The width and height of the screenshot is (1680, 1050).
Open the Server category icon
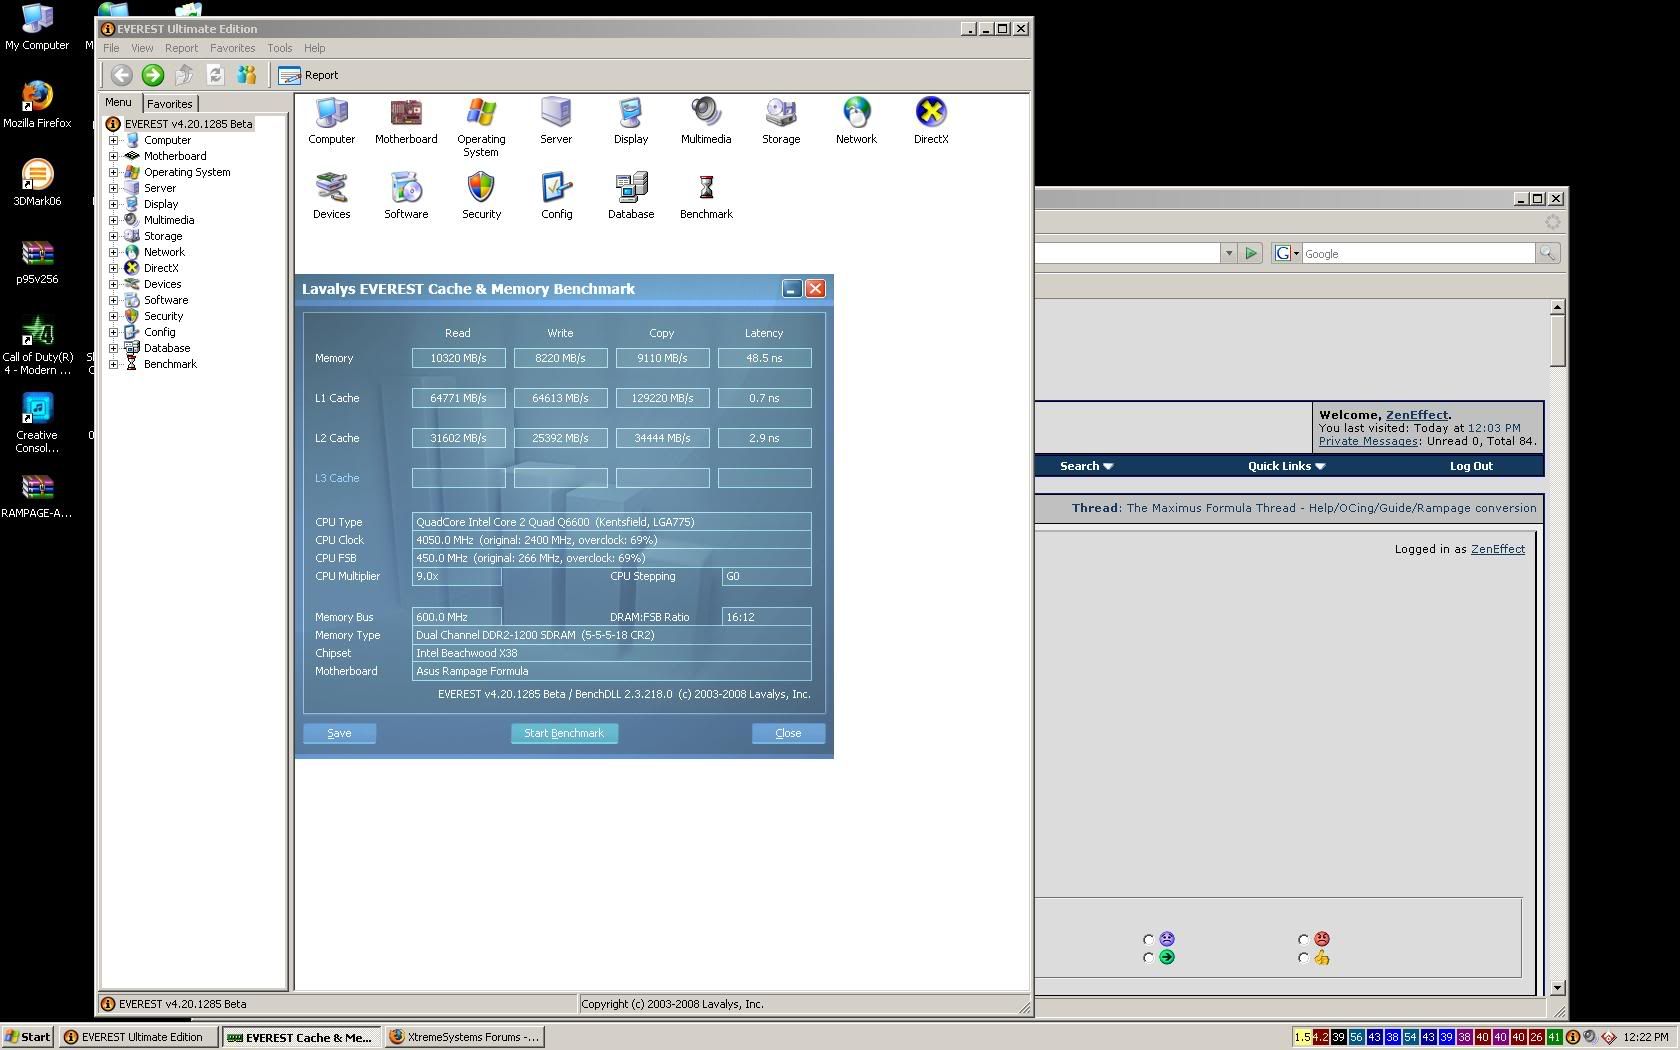(556, 121)
